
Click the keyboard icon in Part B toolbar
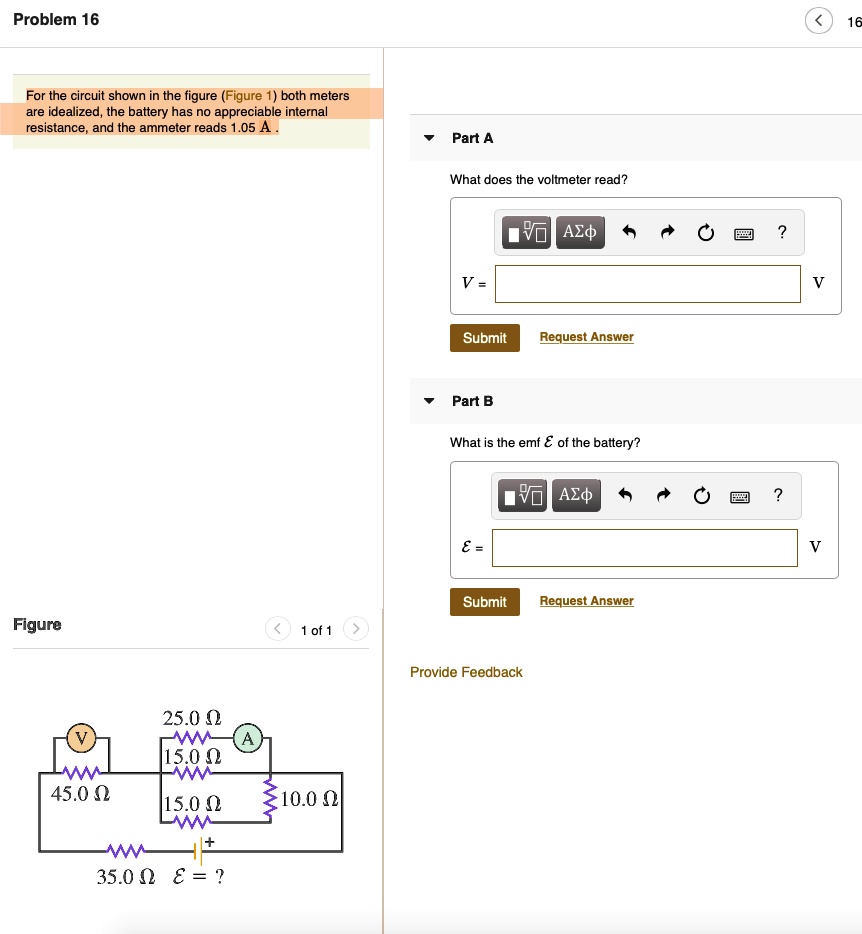pyautogui.click(x=739, y=496)
